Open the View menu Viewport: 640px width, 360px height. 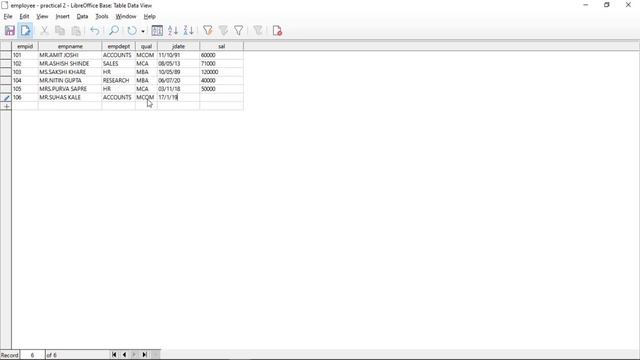[x=42, y=16]
